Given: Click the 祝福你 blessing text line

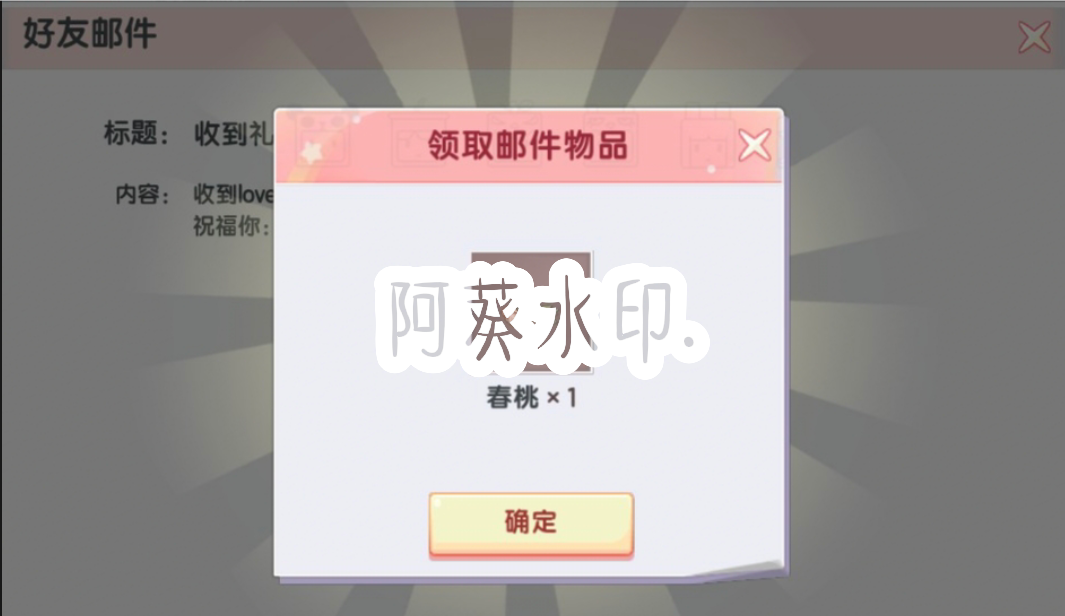Looking at the screenshot, I should (232, 225).
